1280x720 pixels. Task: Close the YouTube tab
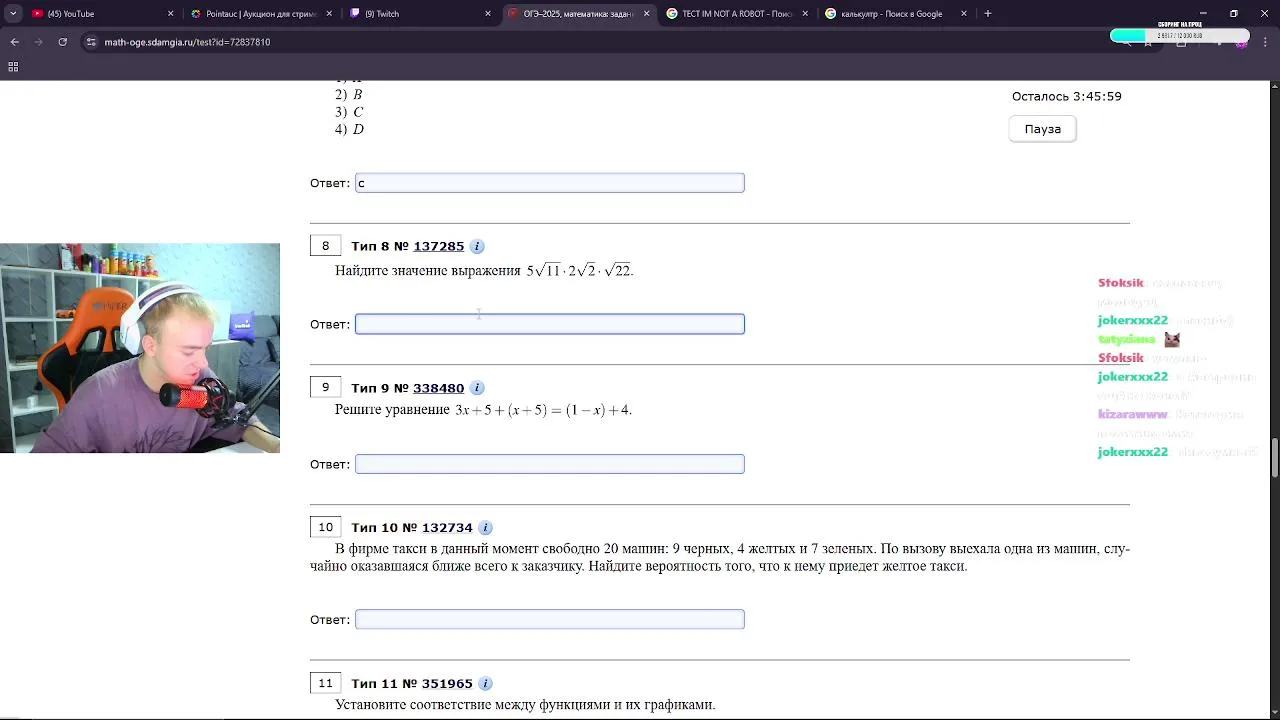171,14
